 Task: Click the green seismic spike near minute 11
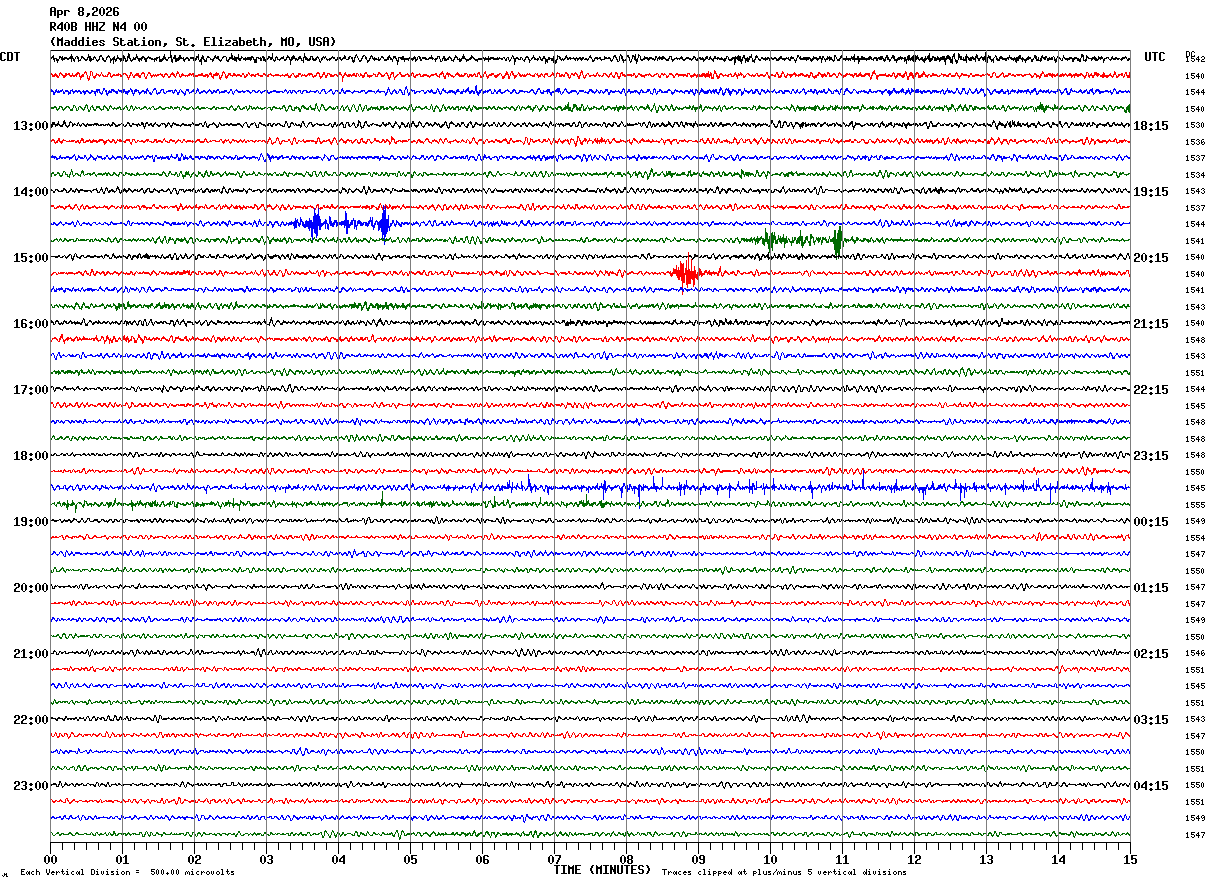pos(838,240)
